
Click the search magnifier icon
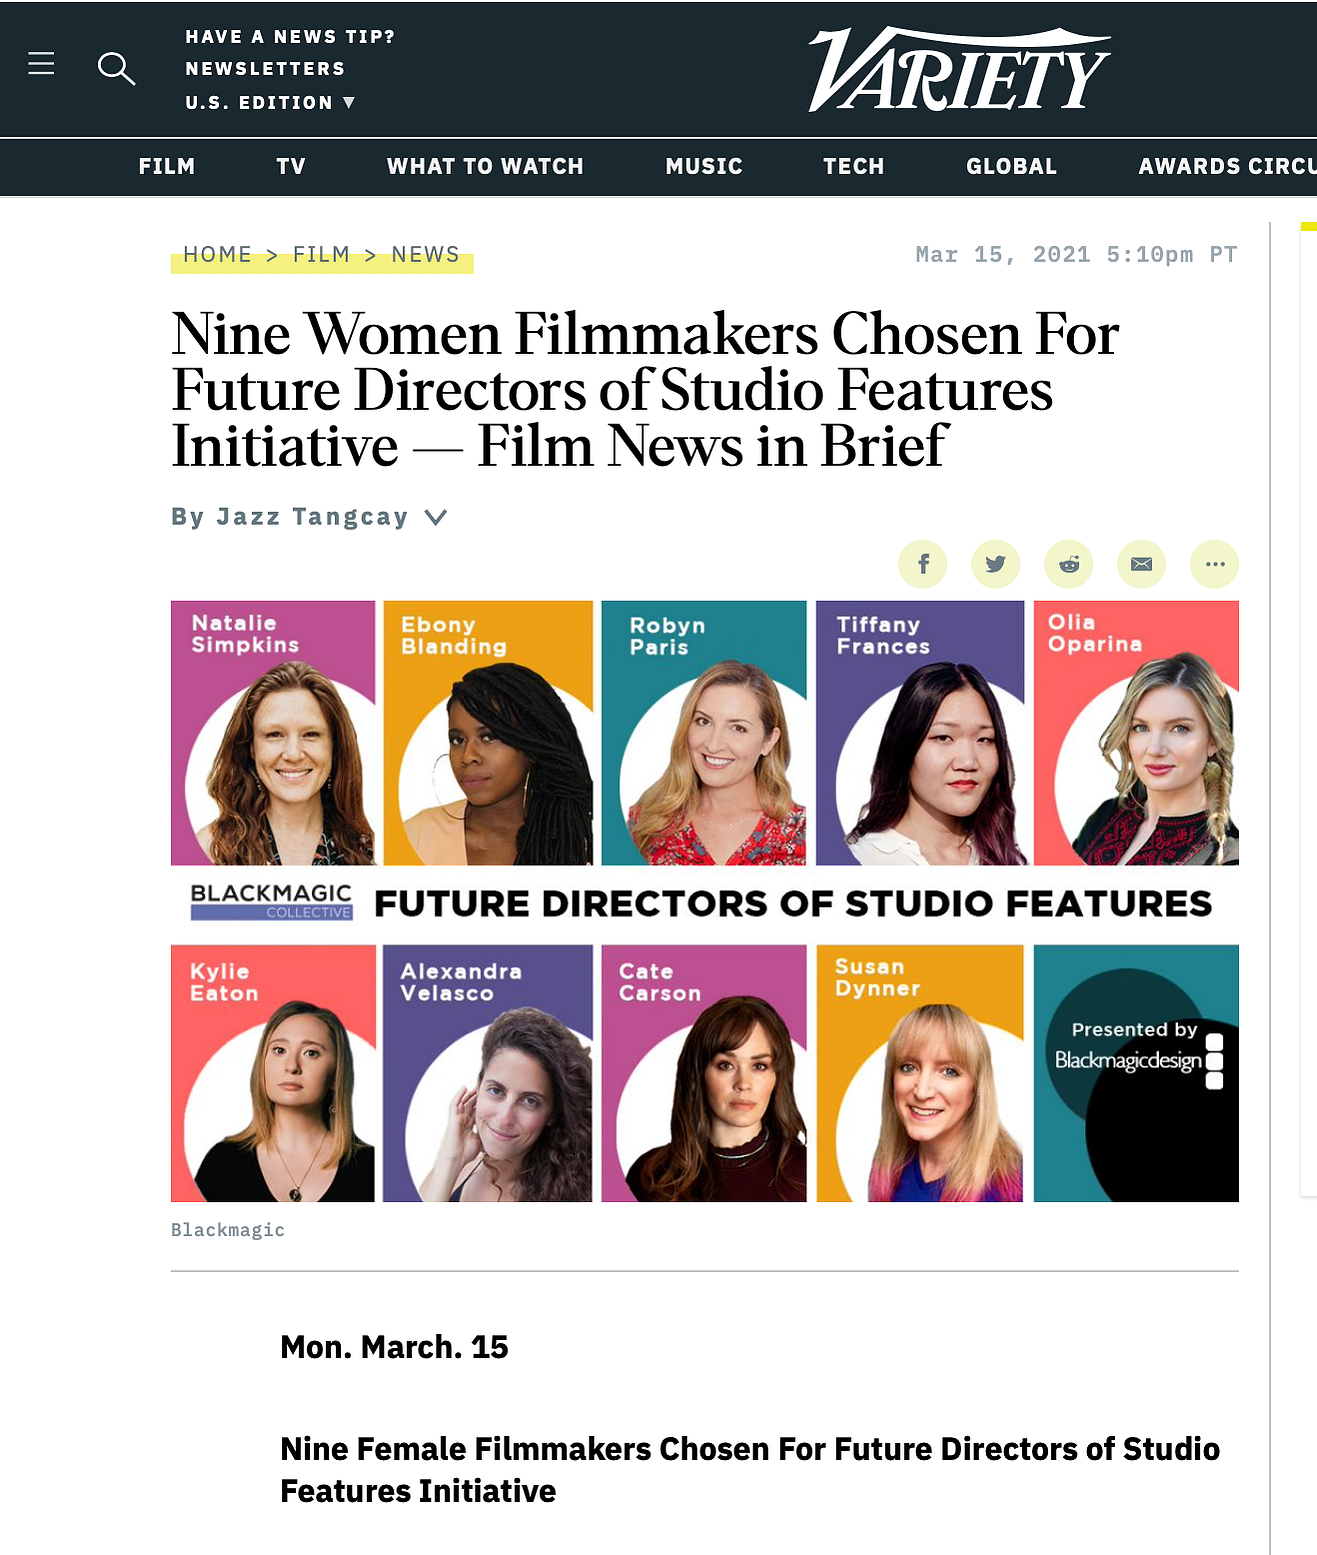(x=116, y=68)
